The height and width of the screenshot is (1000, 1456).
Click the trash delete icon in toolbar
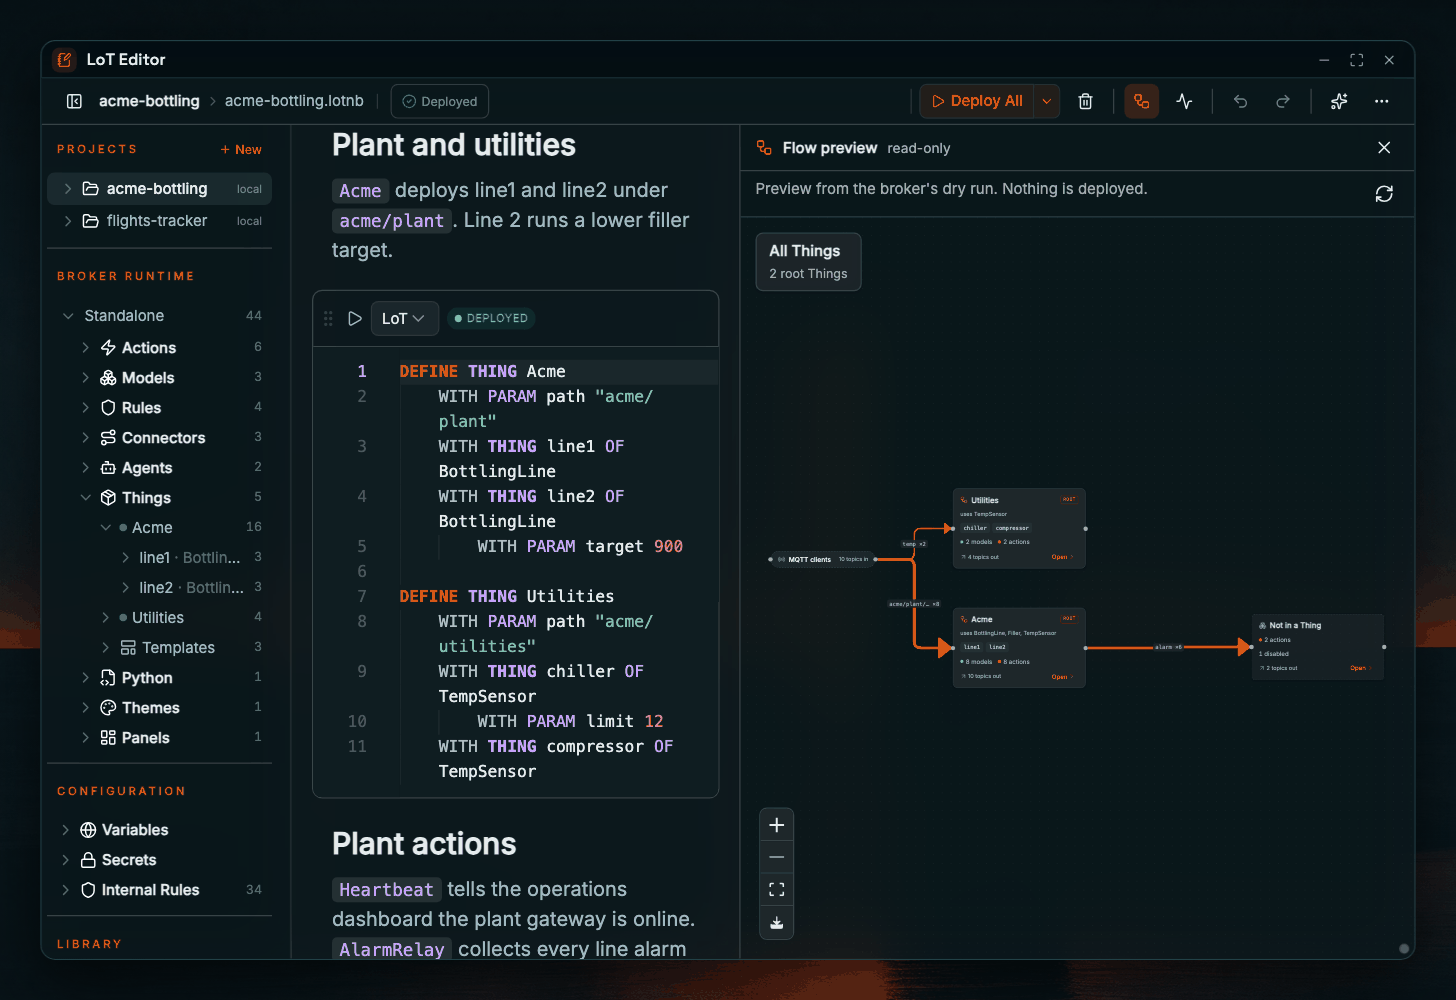pyautogui.click(x=1085, y=101)
